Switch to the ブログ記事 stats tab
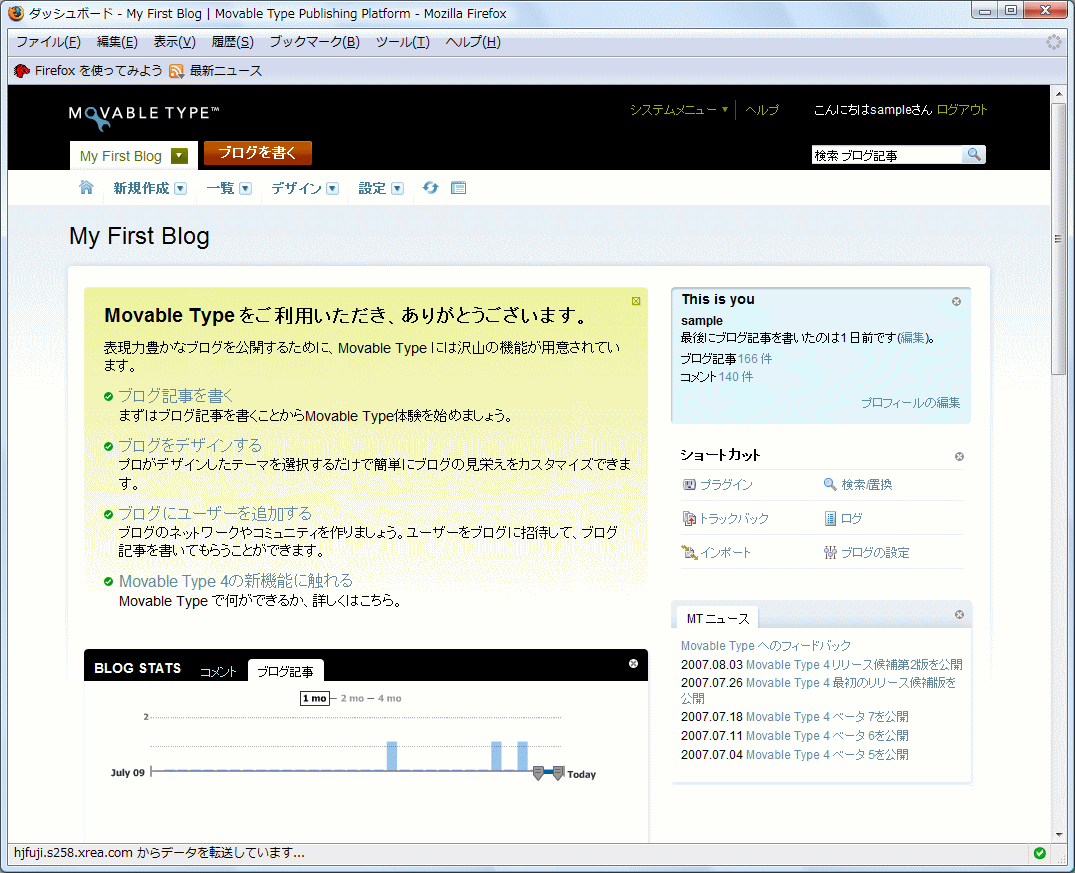 pyautogui.click(x=285, y=671)
